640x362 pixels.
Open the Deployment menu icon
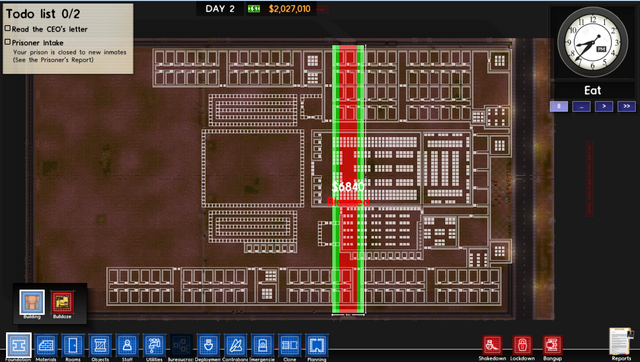tap(208, 345)
